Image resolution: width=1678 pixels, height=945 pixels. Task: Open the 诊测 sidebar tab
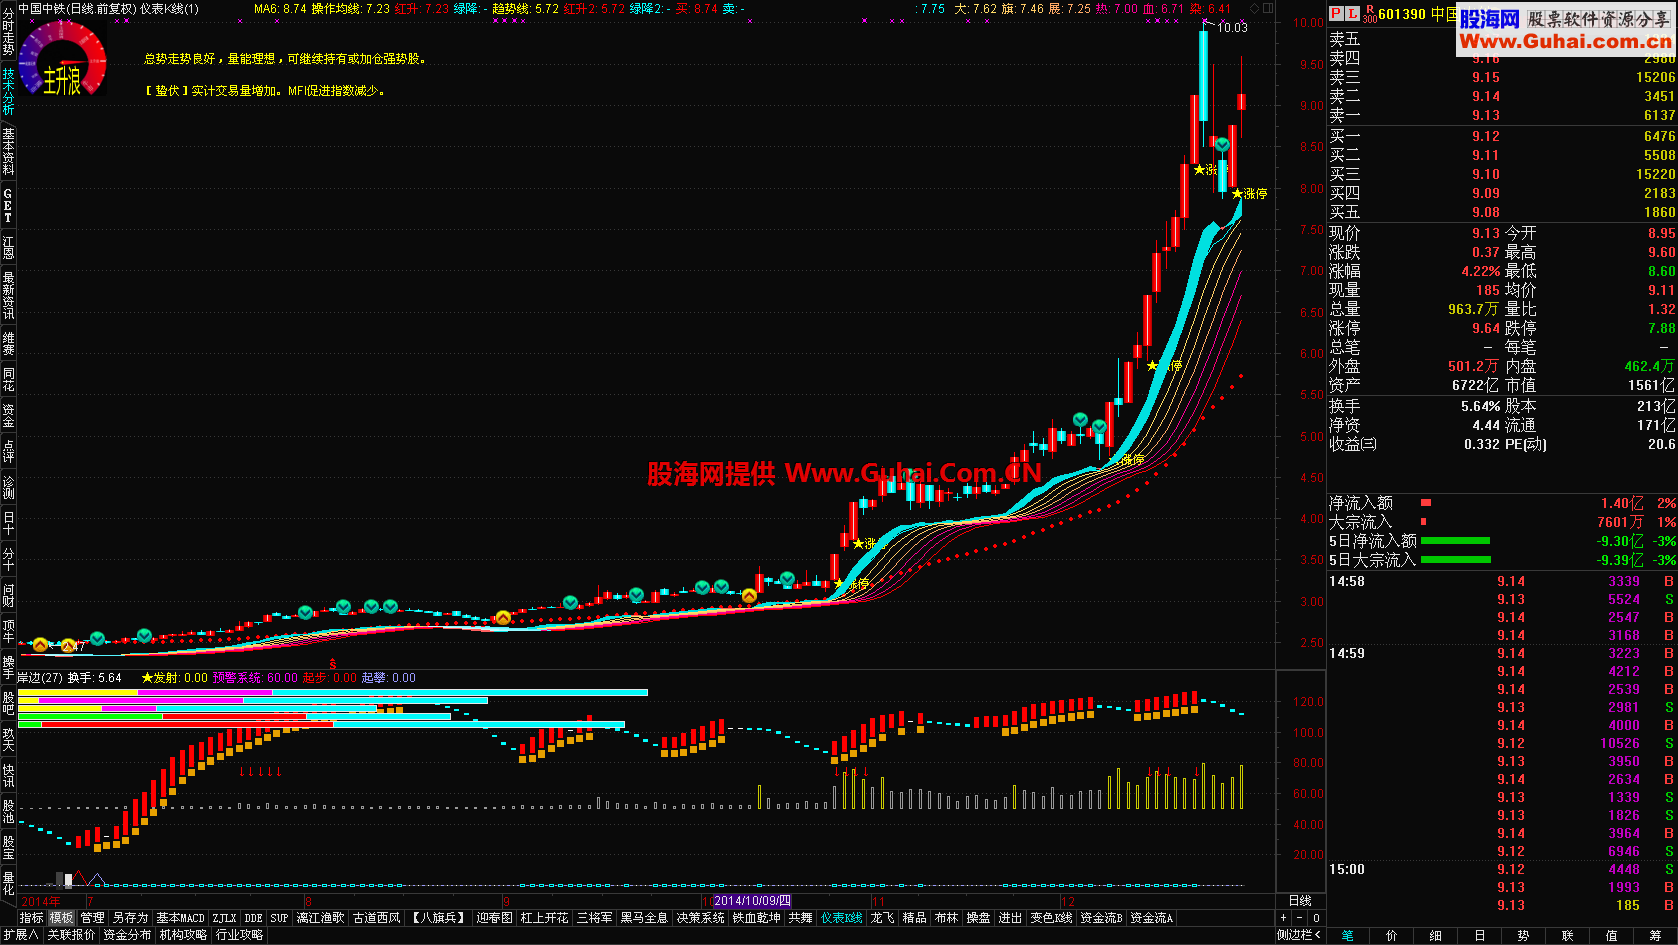tap(8, 488)
